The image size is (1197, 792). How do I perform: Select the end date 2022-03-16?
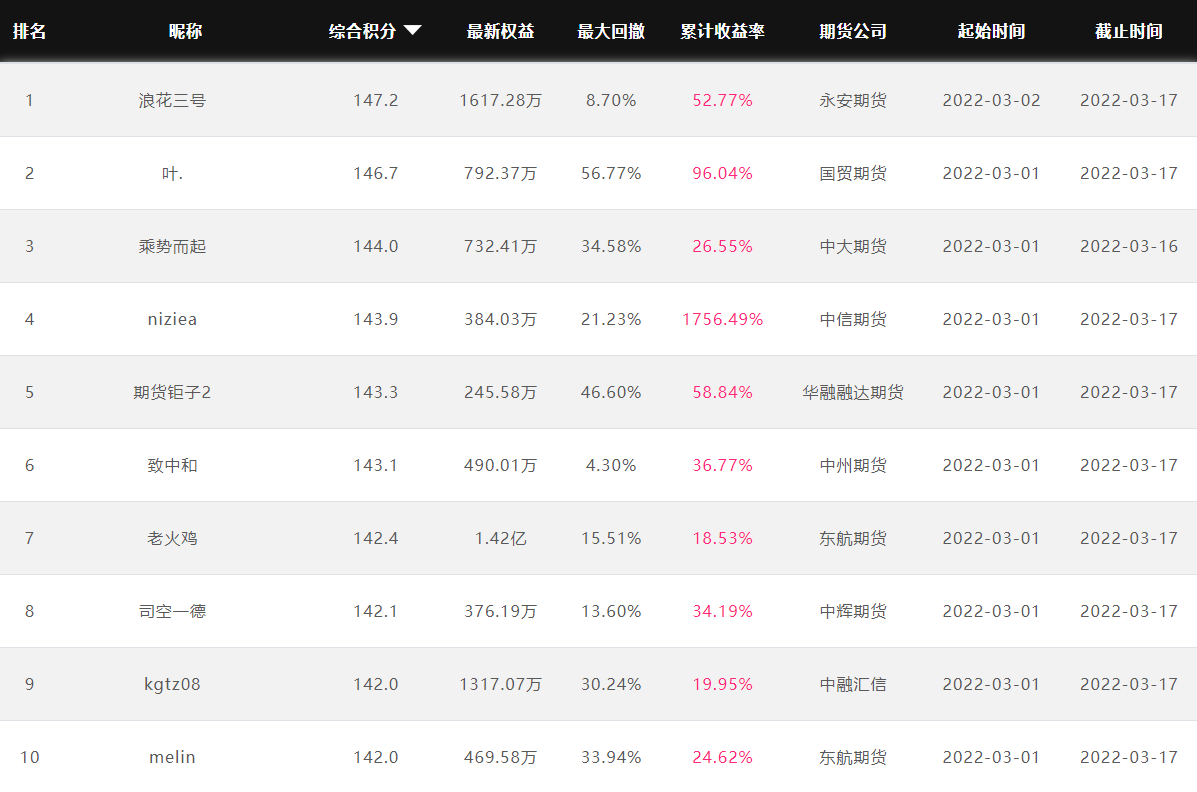tap(1128, 246)
